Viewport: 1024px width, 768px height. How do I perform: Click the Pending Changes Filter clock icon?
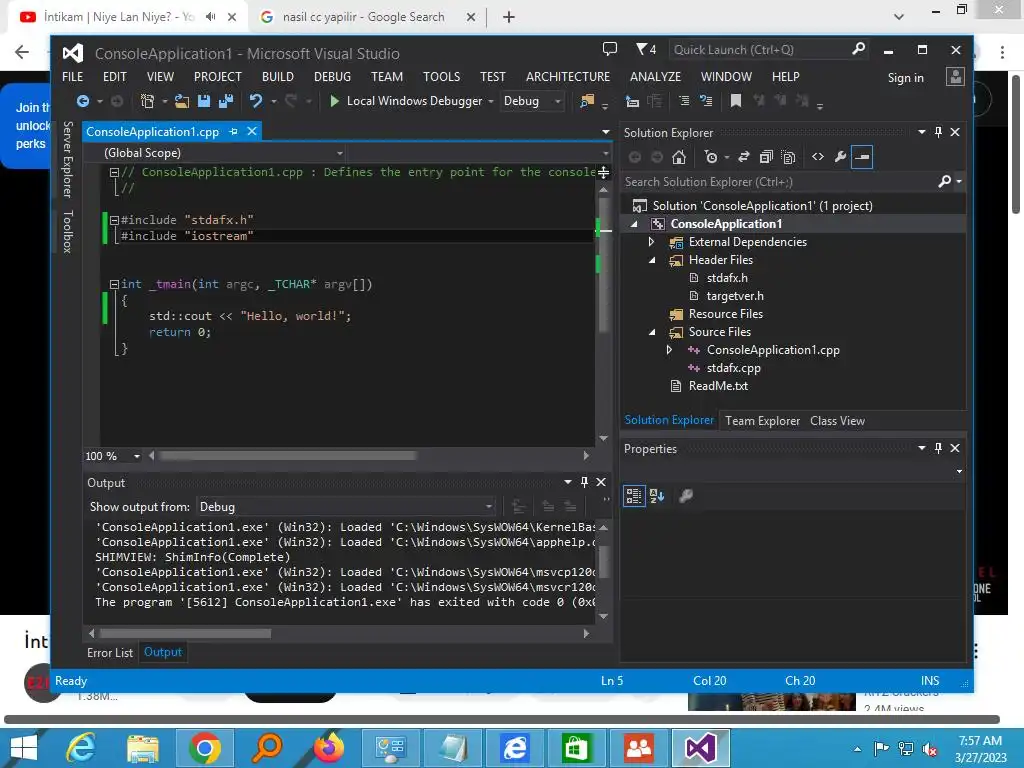pos(711,157)
